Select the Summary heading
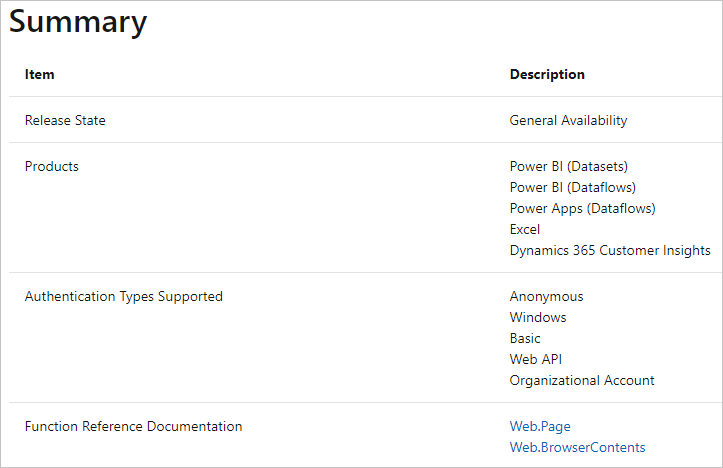 click(78, 22)
